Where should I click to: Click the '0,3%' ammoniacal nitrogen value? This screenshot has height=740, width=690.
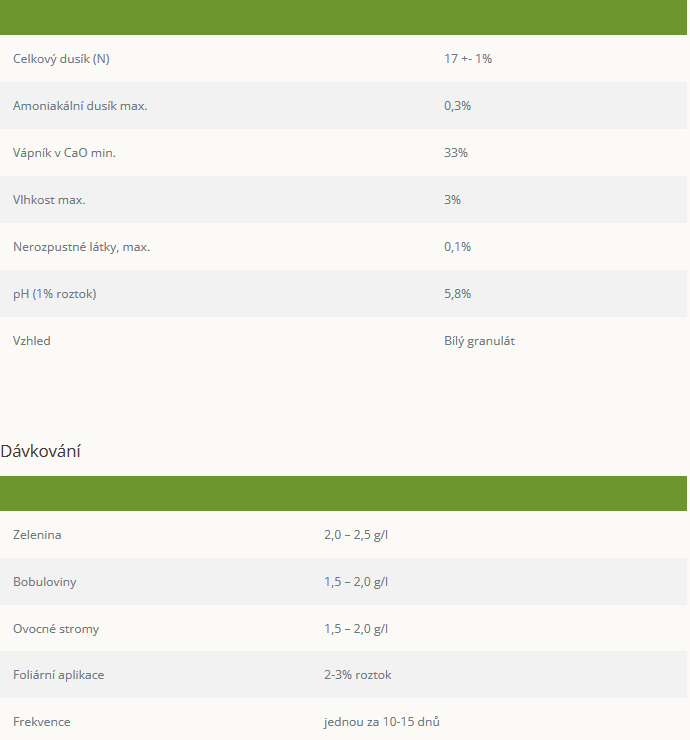click(x=457, y=106)
